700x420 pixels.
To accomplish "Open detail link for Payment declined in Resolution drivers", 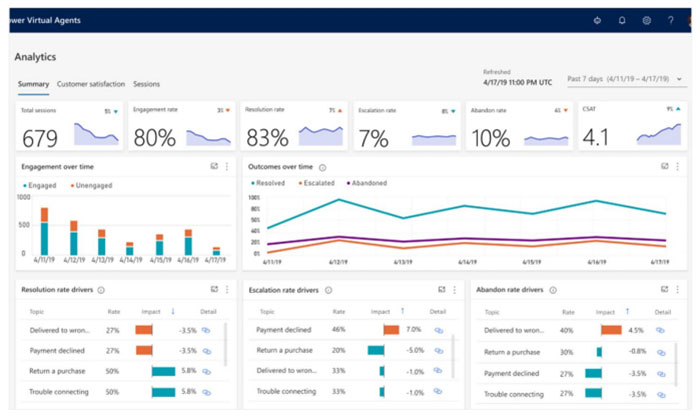I will point(207,351).
